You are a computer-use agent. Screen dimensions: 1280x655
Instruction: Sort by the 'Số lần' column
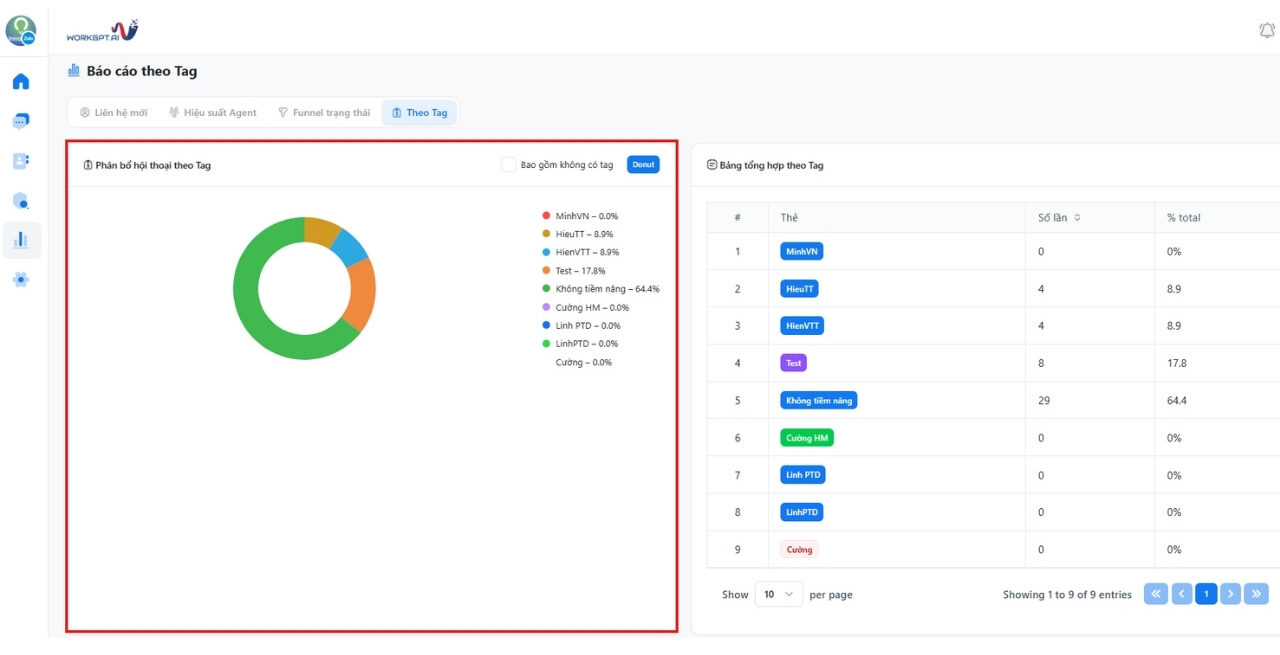coord(1077,217)
